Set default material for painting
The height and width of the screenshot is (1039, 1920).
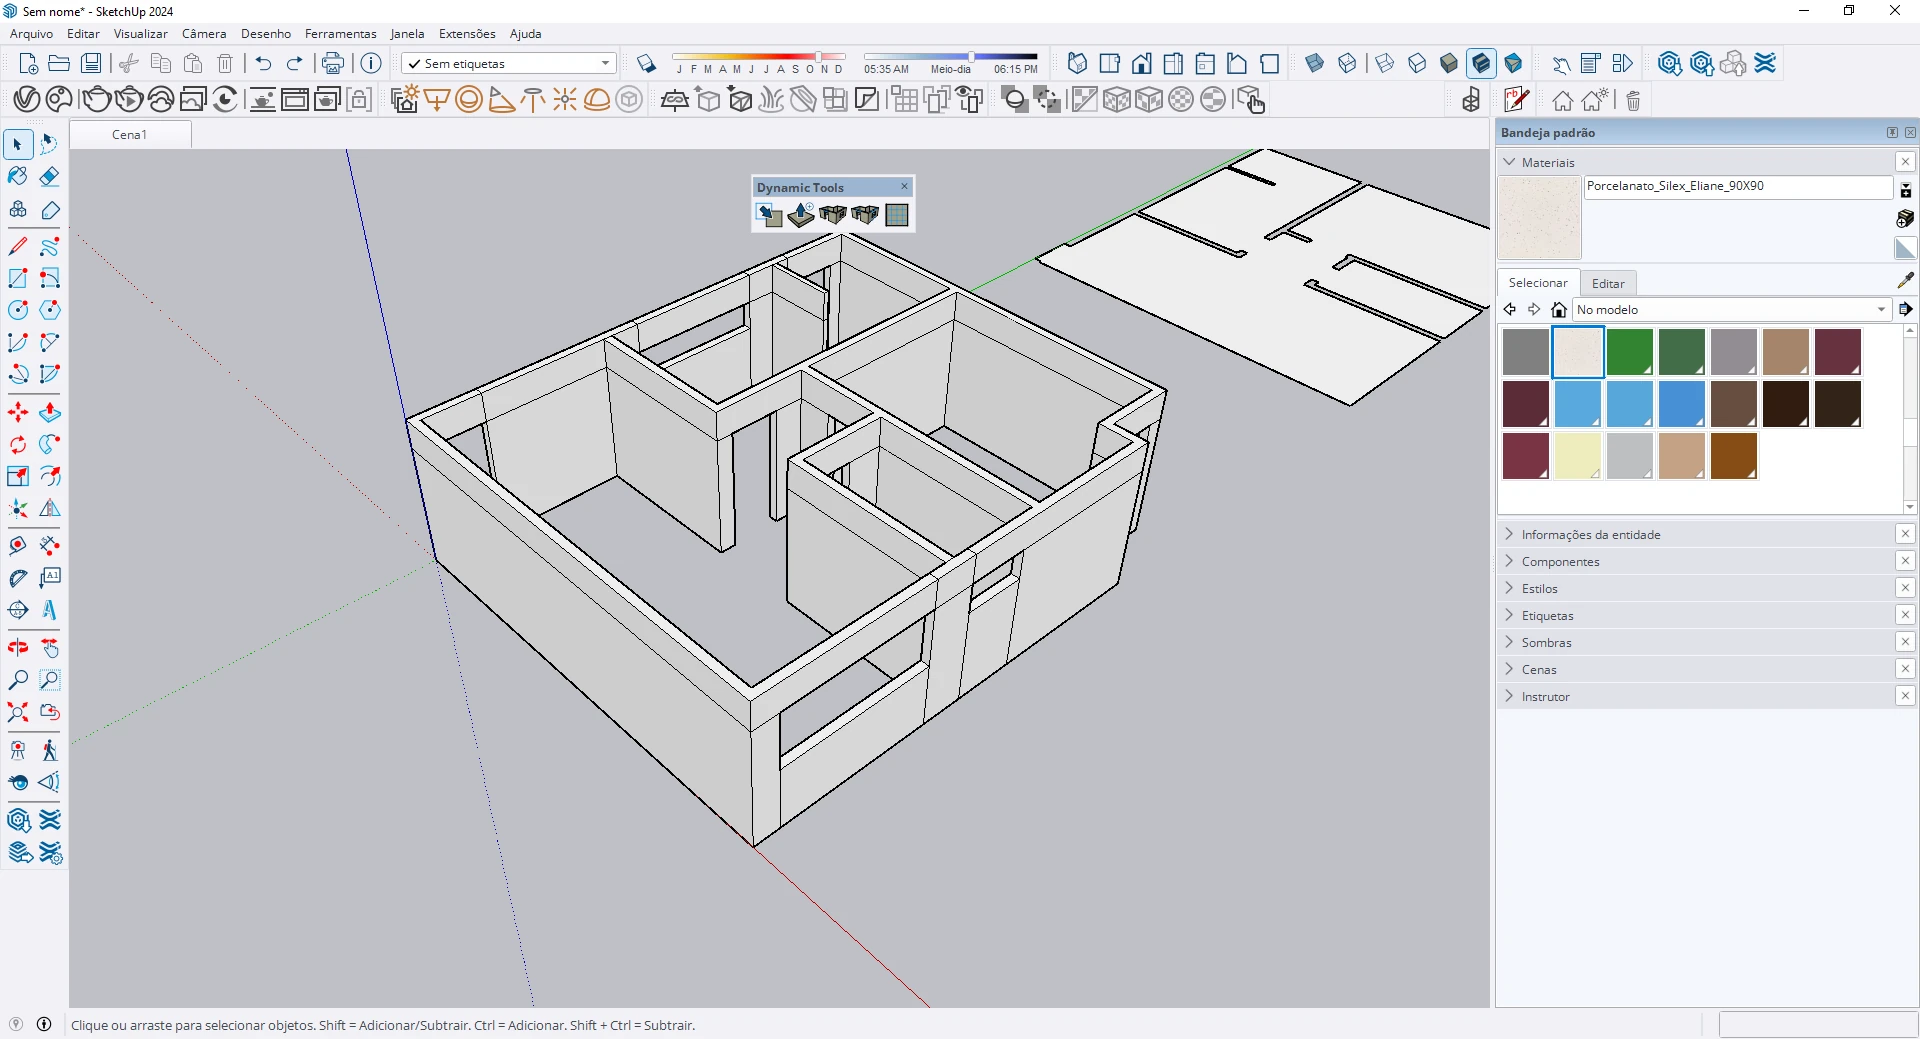coord(1905,248)
